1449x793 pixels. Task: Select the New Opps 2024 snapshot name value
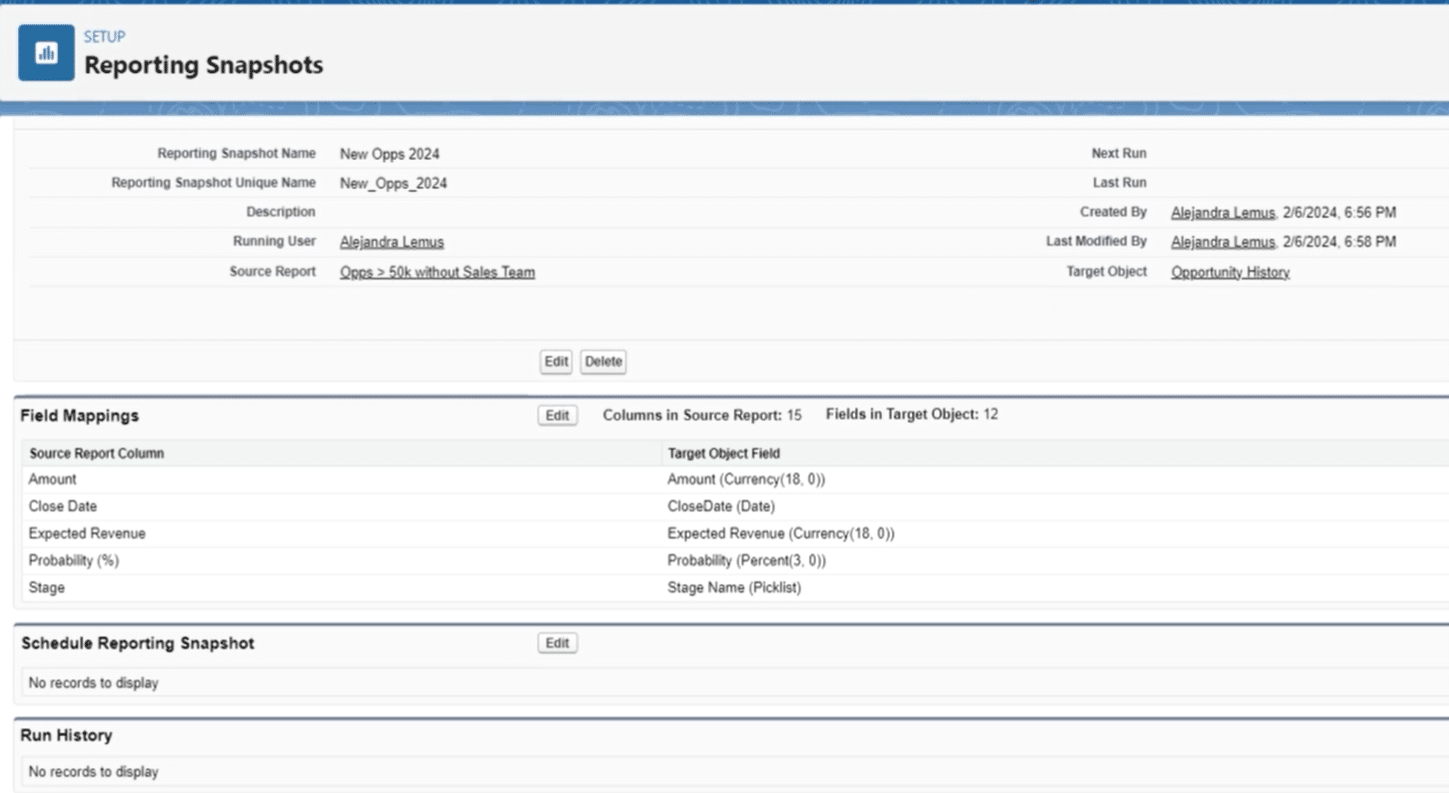click(389, 154)
